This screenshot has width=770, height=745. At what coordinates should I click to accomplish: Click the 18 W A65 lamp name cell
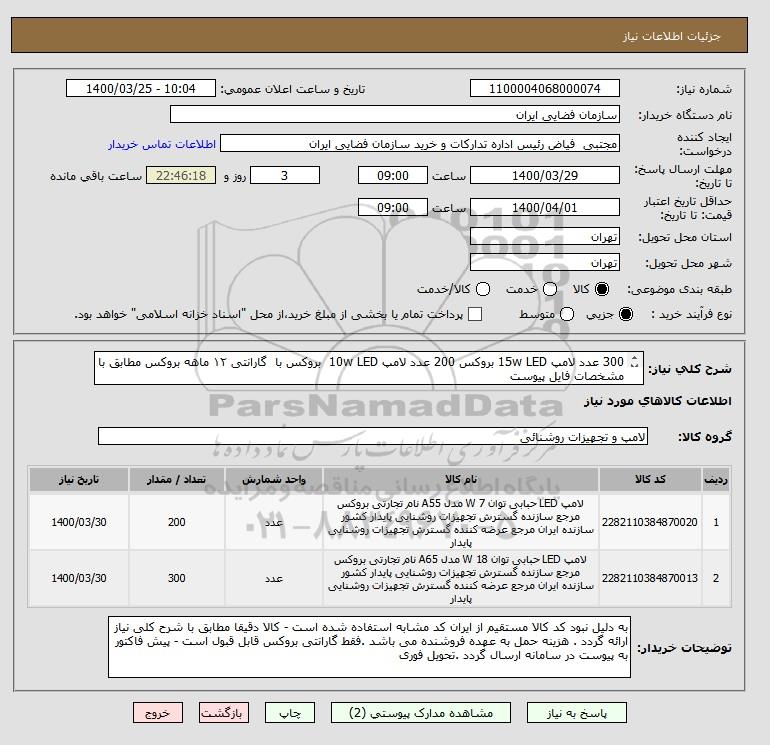tap(461, 579)
